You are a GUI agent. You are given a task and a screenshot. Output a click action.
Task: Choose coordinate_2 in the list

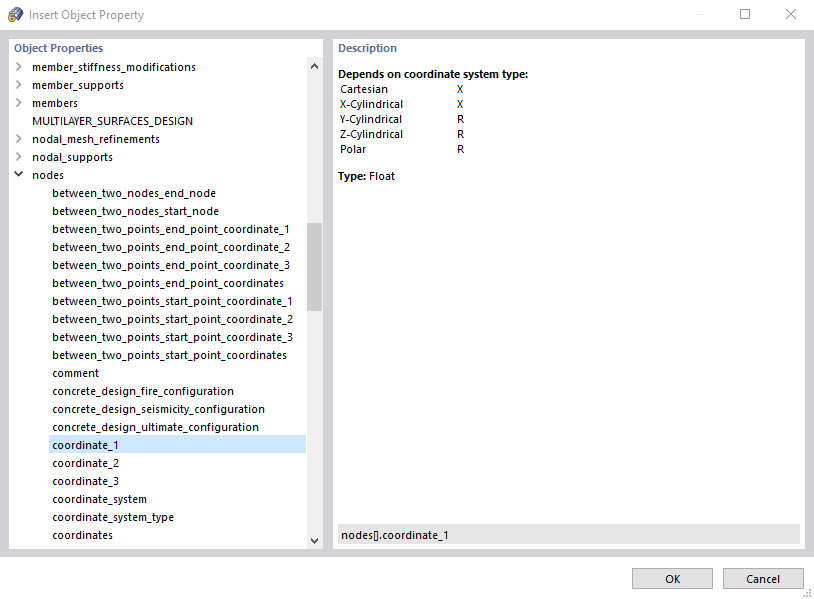click(x=86, y=463)
